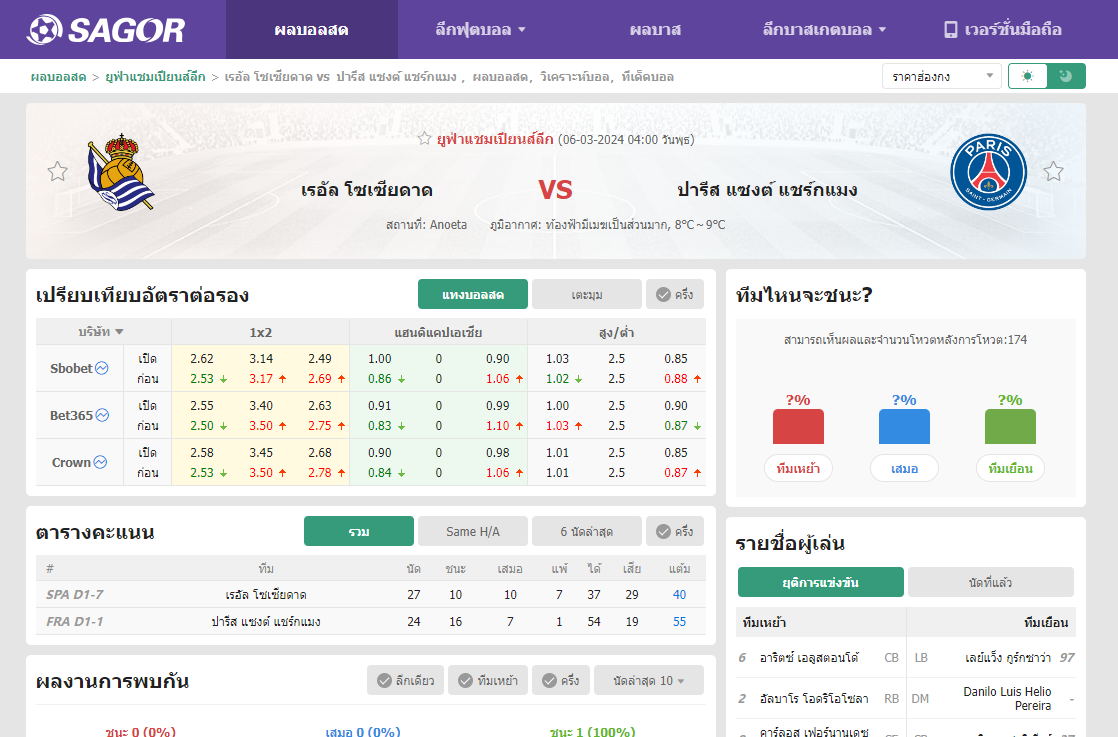1118x737 pixels.
Task: Click สูง/ต่ำ column header
Action: pyautogui.click(x=617, y=332)
